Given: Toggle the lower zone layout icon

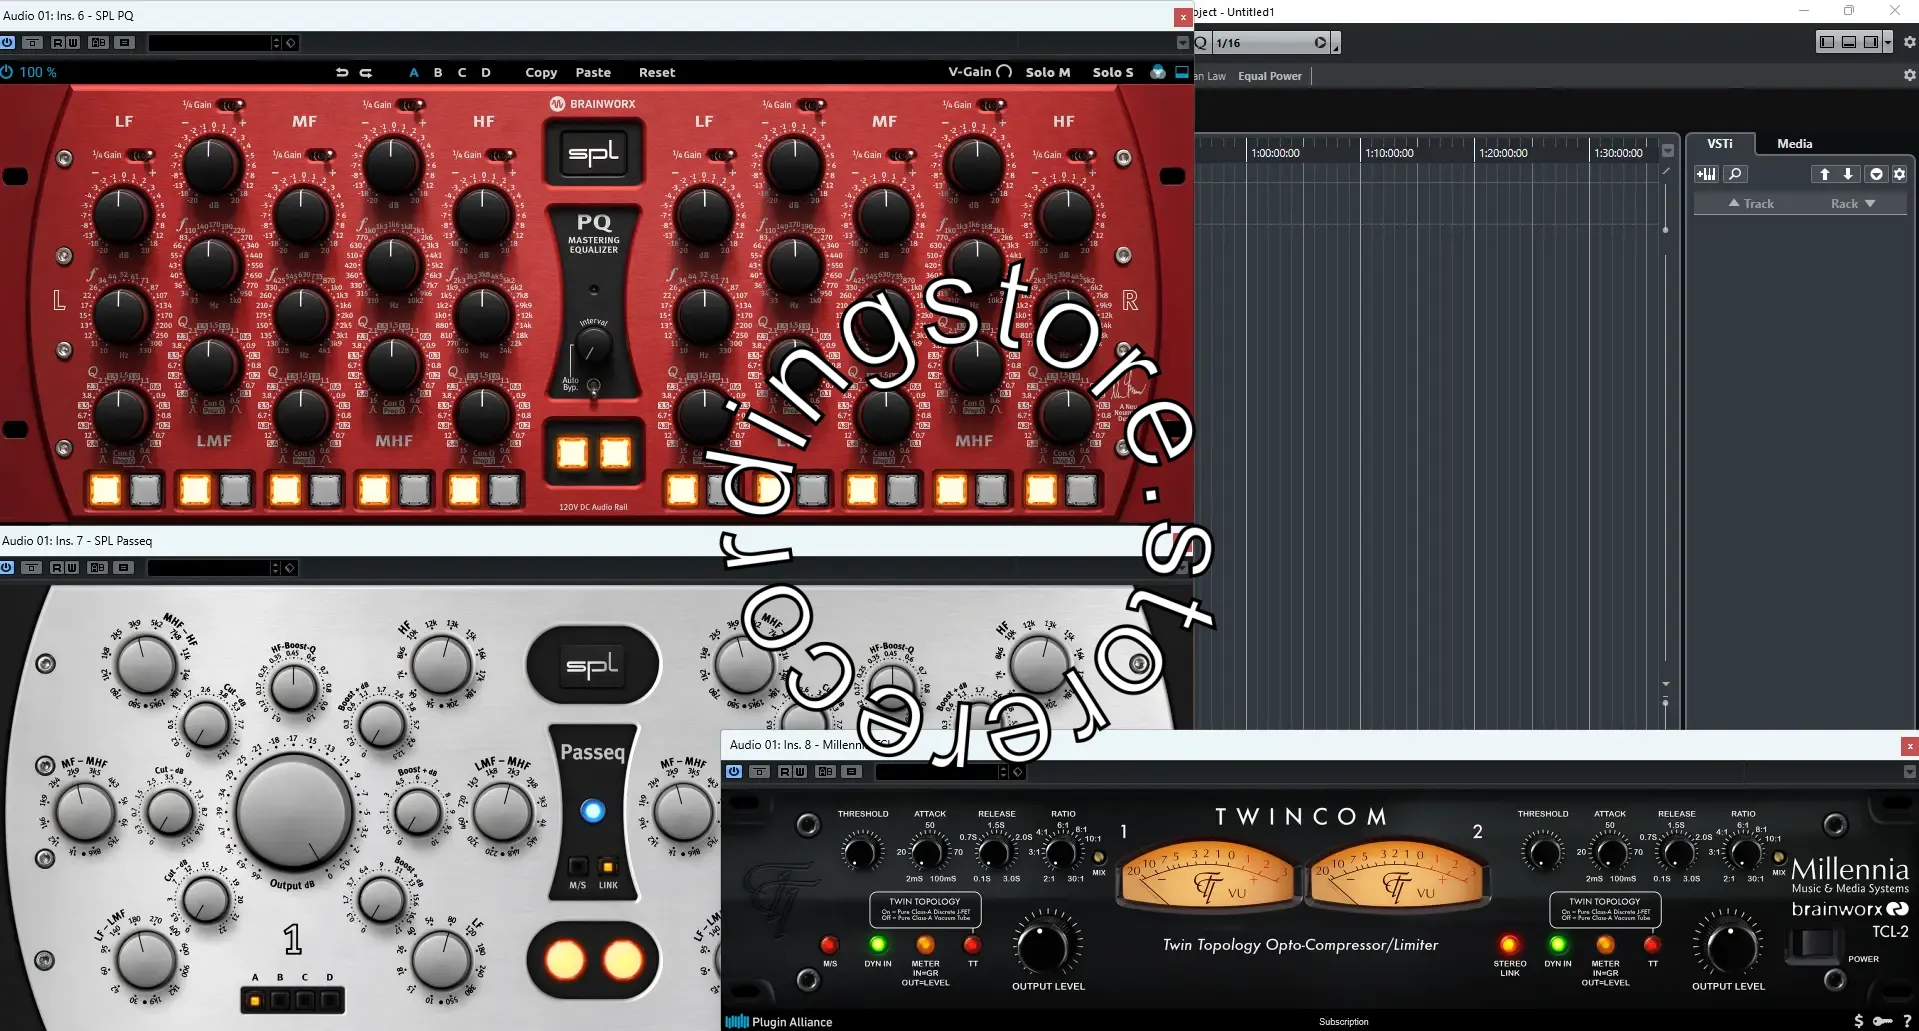Looking at the screenshot, I should (x=1849, y=42).
